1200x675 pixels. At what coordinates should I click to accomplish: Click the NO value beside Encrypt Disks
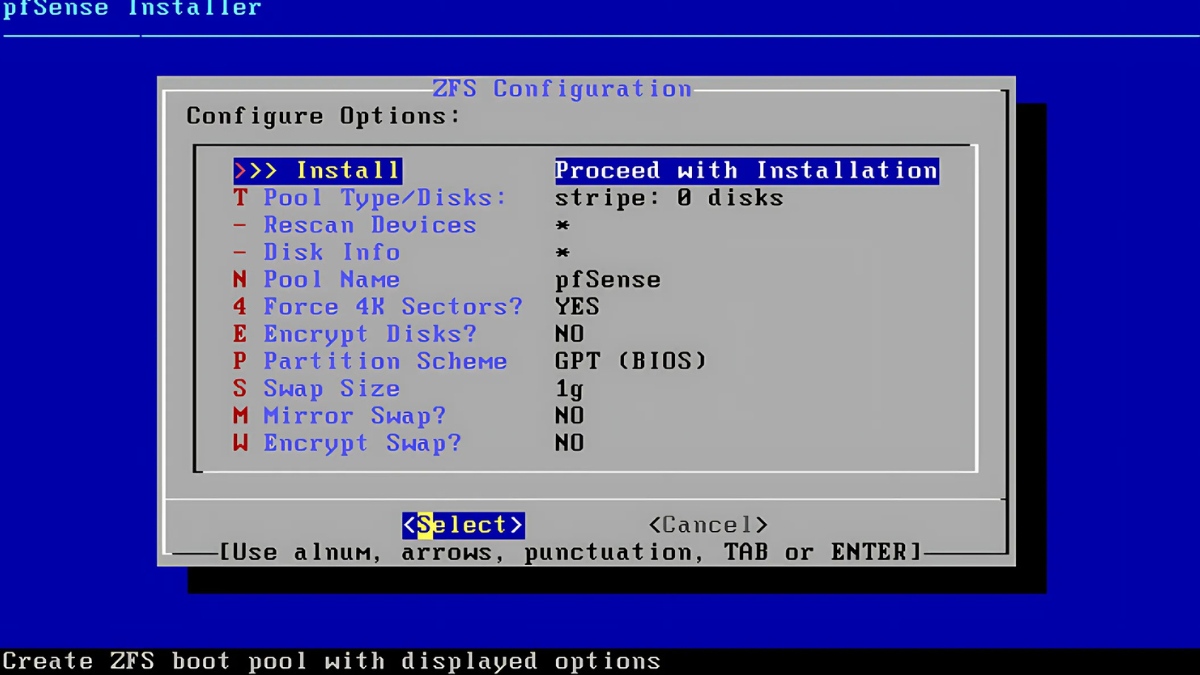point(570,333)
